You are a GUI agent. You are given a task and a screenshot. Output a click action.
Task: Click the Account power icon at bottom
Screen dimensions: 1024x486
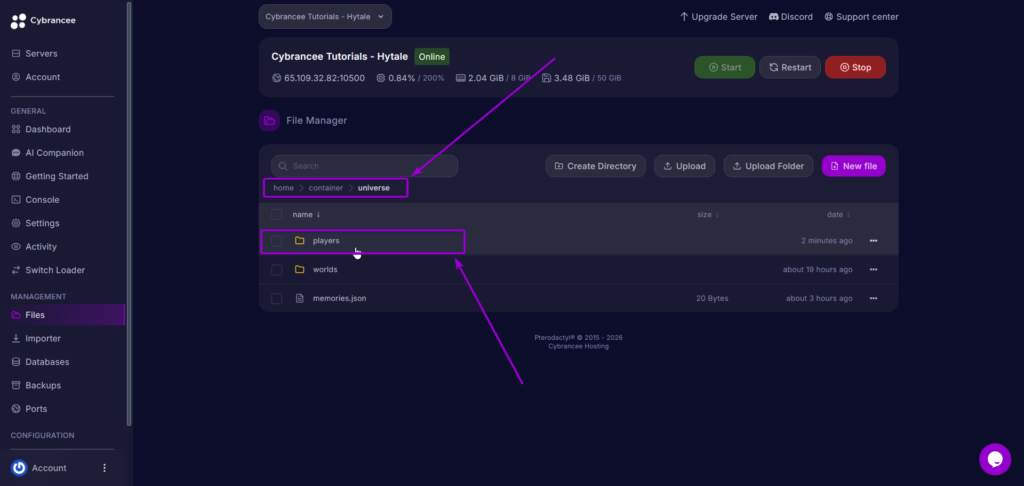pos(19,468)
